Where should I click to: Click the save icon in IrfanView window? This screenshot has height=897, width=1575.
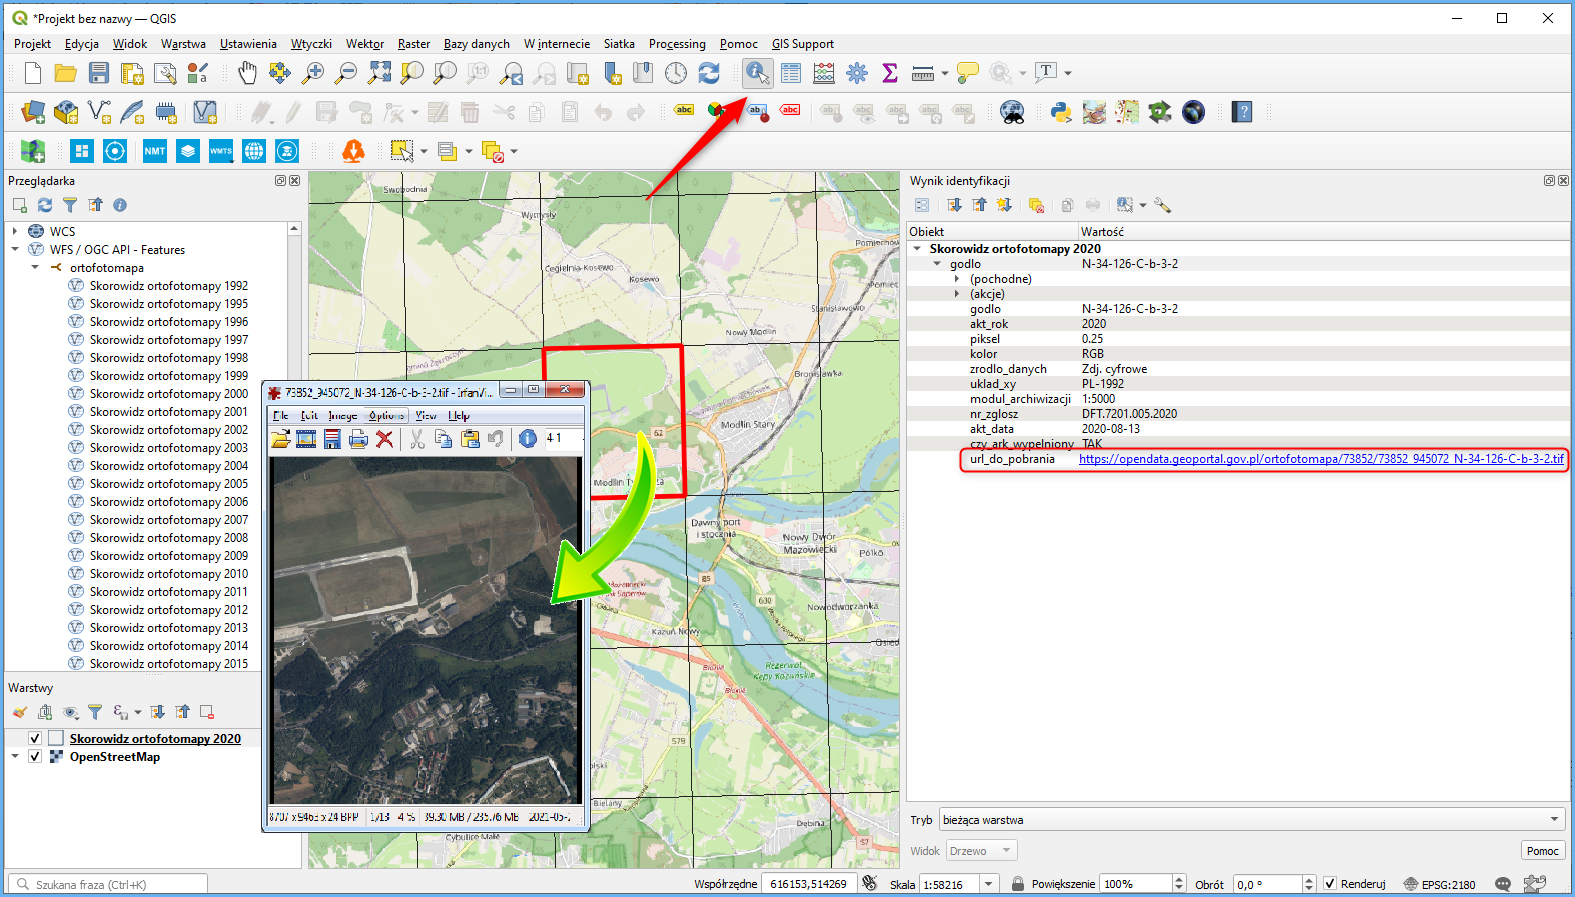click(332, 438)
